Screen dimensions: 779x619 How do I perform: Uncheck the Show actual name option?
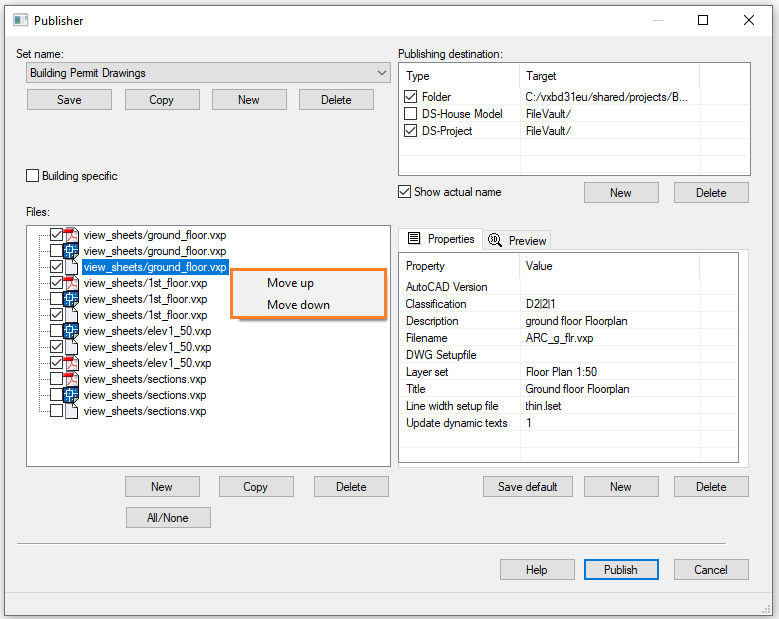tap(405, 192)
